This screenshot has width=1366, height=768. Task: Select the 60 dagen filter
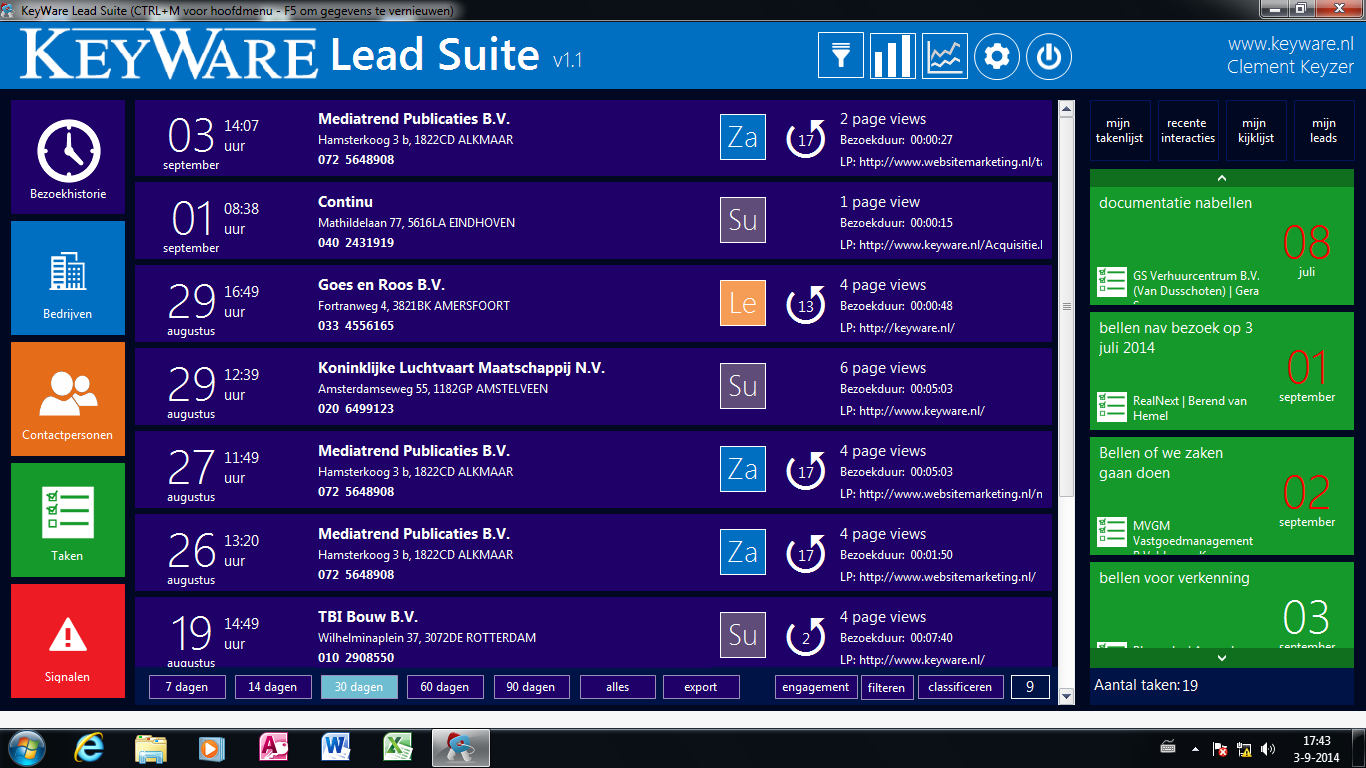(x=445, y=687)
